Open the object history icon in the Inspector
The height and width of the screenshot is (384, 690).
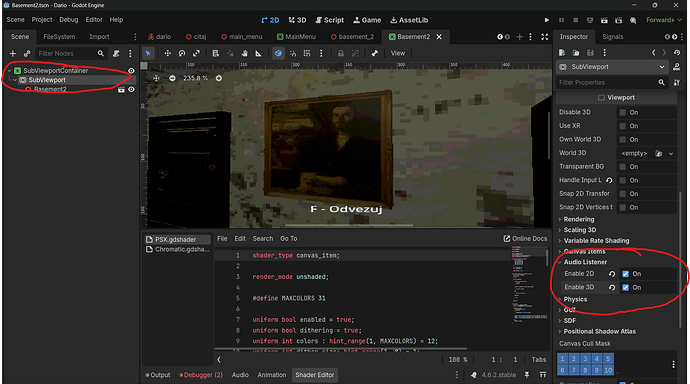(x=677, y=53)
